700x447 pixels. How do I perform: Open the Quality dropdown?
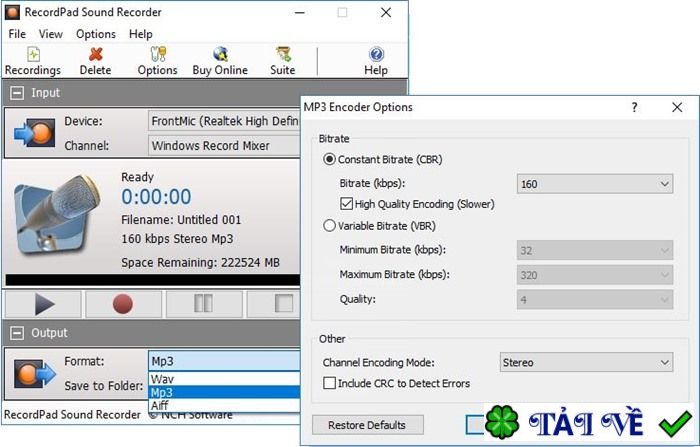(595, 299)
